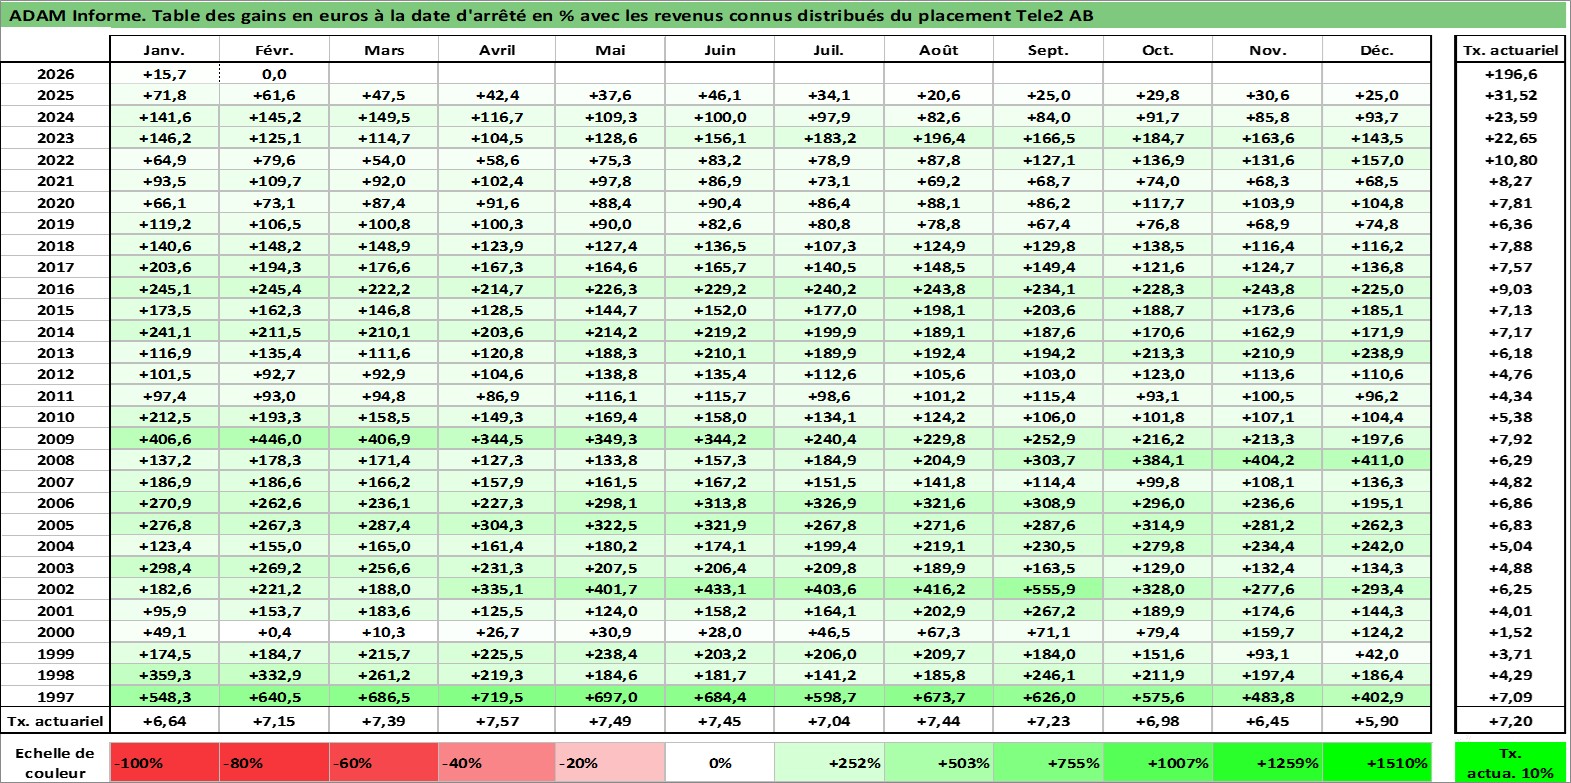Click the 2002 year row label

pos(55,590)
